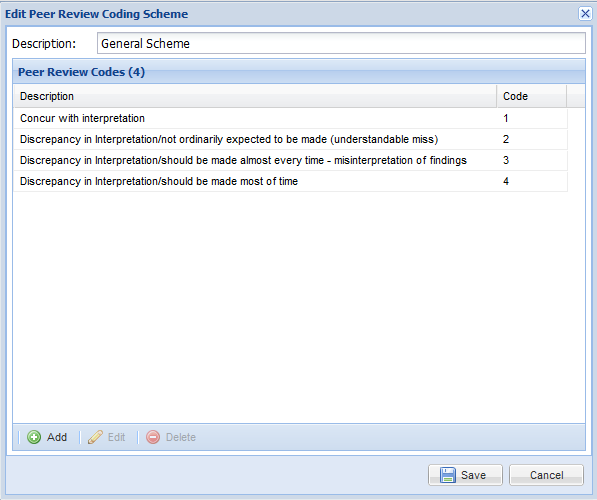Viewport: 597px width, 500px height.
Task: Select the Concur with interpretation row
Action: pos(291,118)
